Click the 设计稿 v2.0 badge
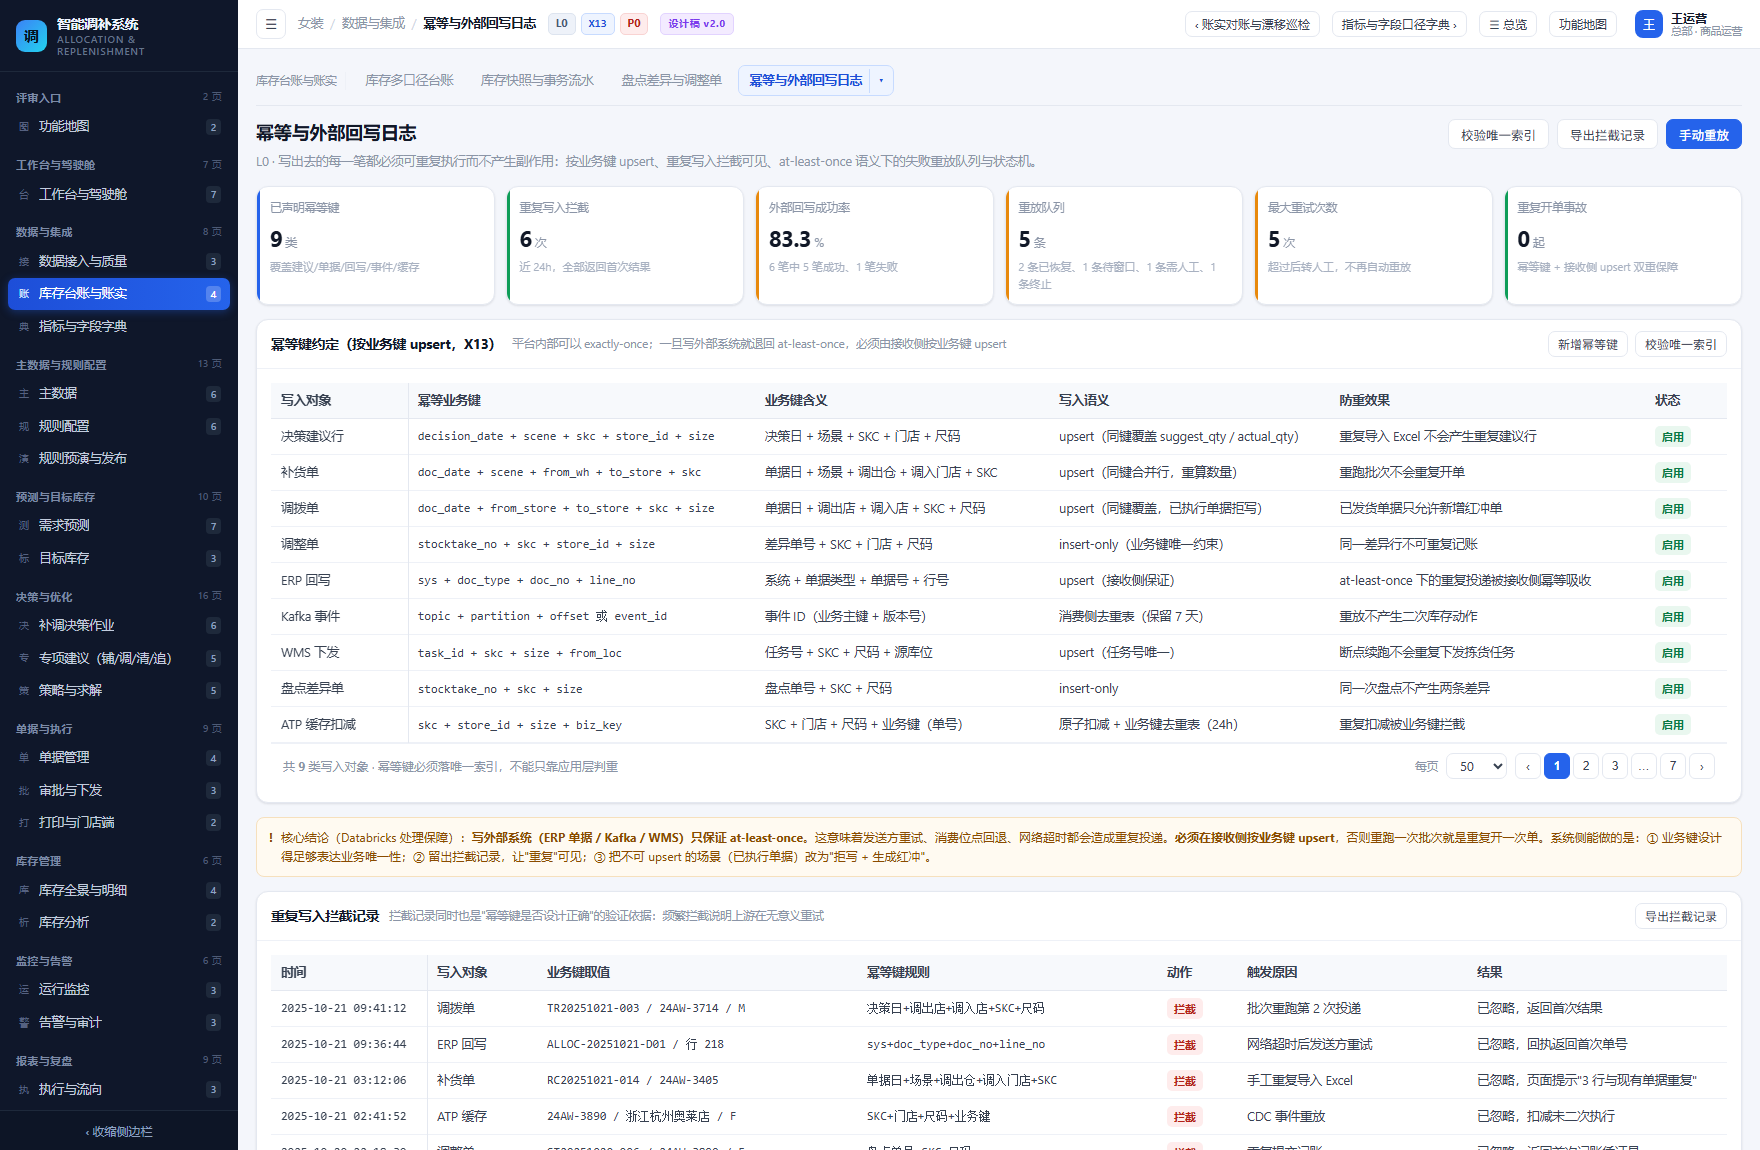 pos(696,24)
